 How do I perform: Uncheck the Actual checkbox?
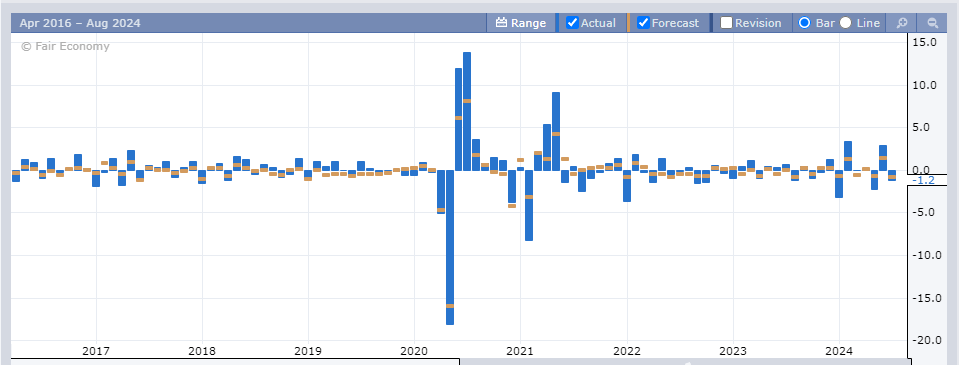click(572, 23)
